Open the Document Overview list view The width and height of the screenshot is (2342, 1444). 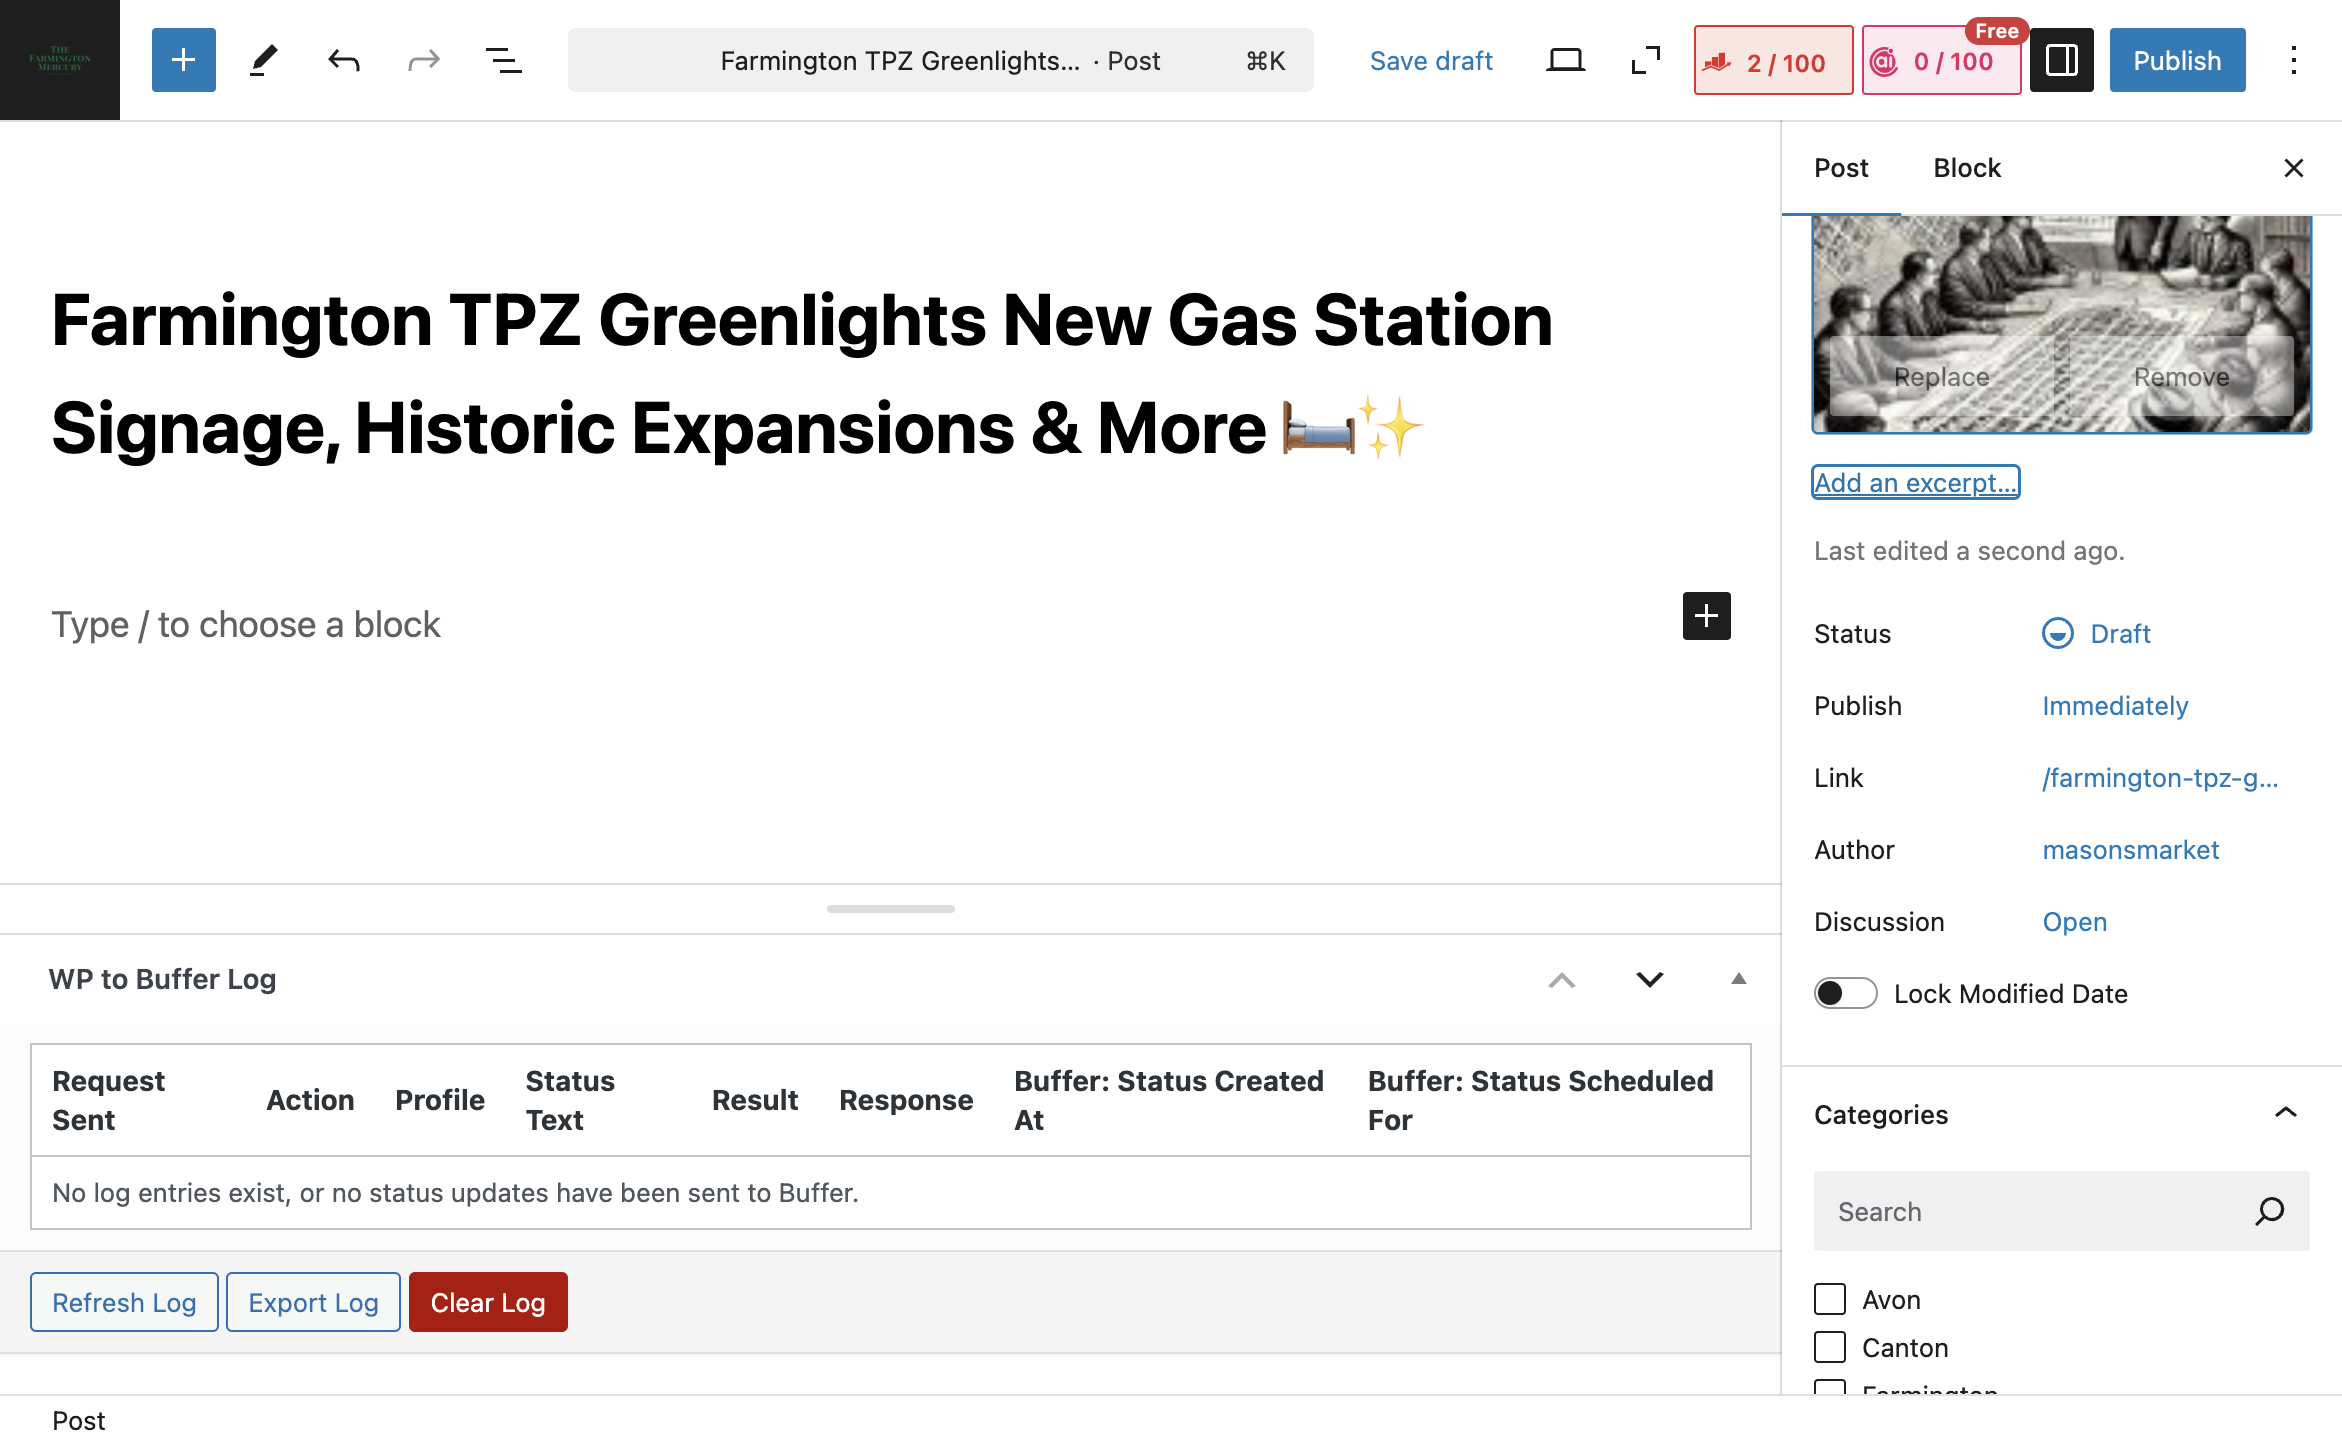click(503, 60)
